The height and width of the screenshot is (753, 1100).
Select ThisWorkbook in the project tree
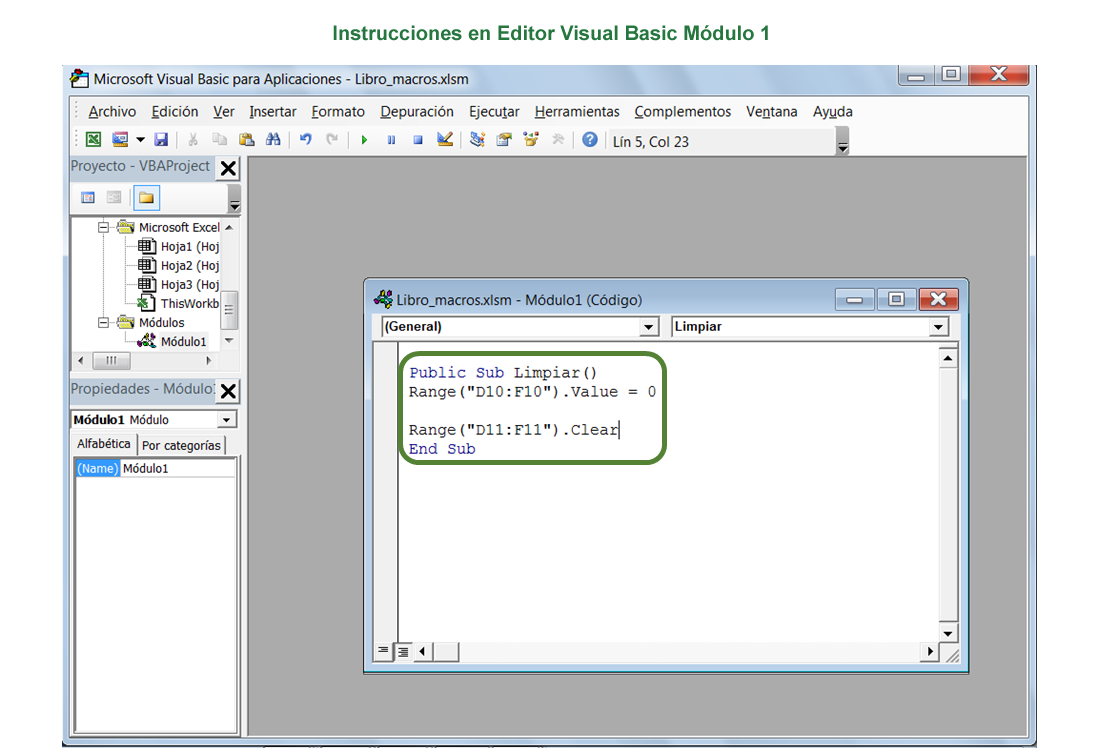click(x=179, y=303)
